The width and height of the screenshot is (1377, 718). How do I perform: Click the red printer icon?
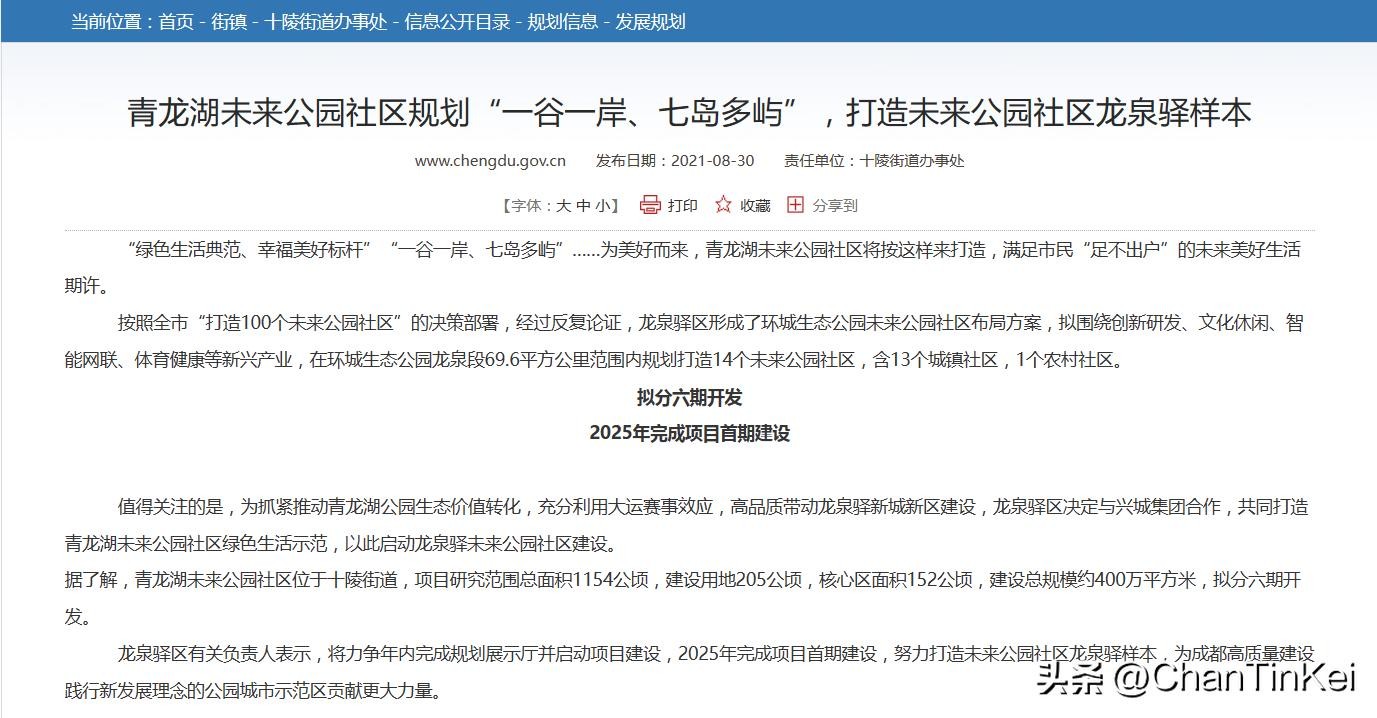pyautogui.click(x=650, y=205)
